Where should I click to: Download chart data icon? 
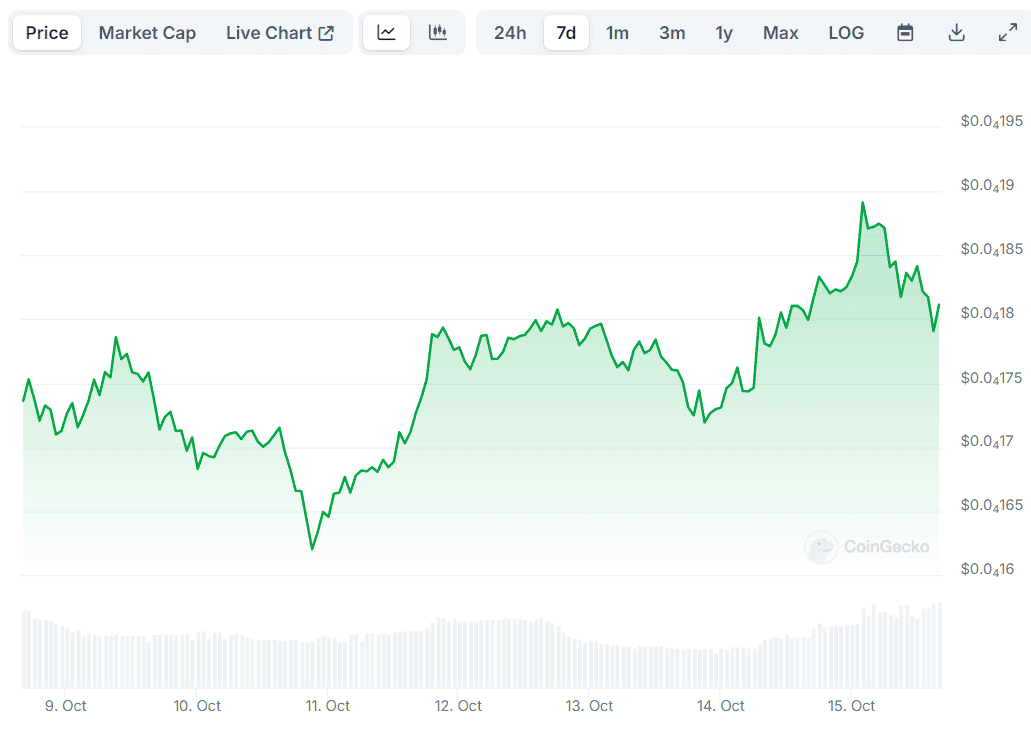coord(957,33)
